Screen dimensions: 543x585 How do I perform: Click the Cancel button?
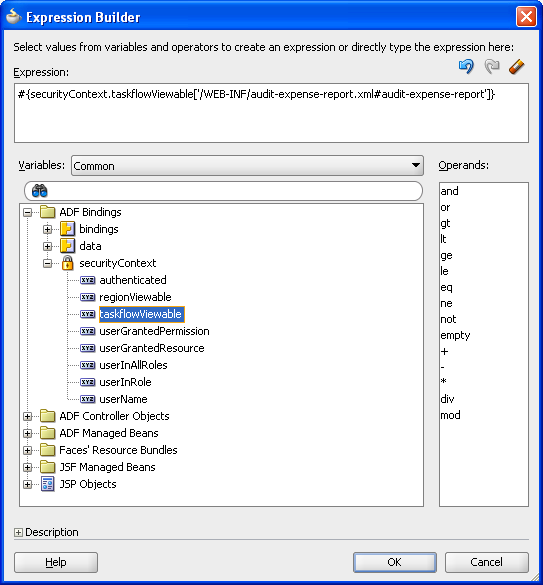tap(487, 562)
